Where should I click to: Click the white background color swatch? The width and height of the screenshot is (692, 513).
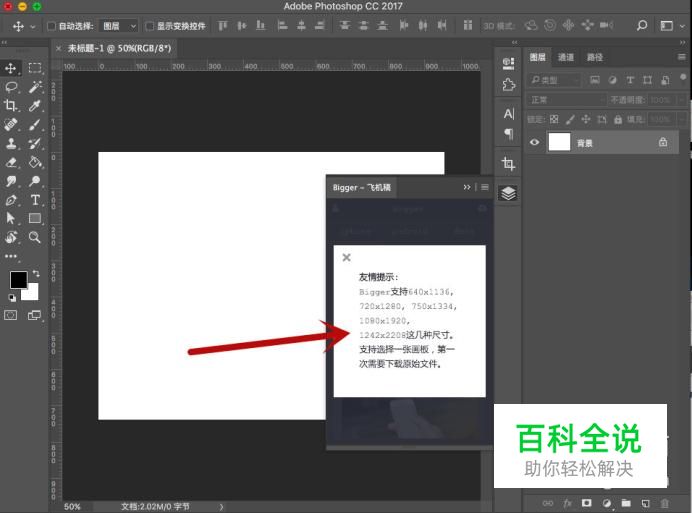tap(34, 294)
